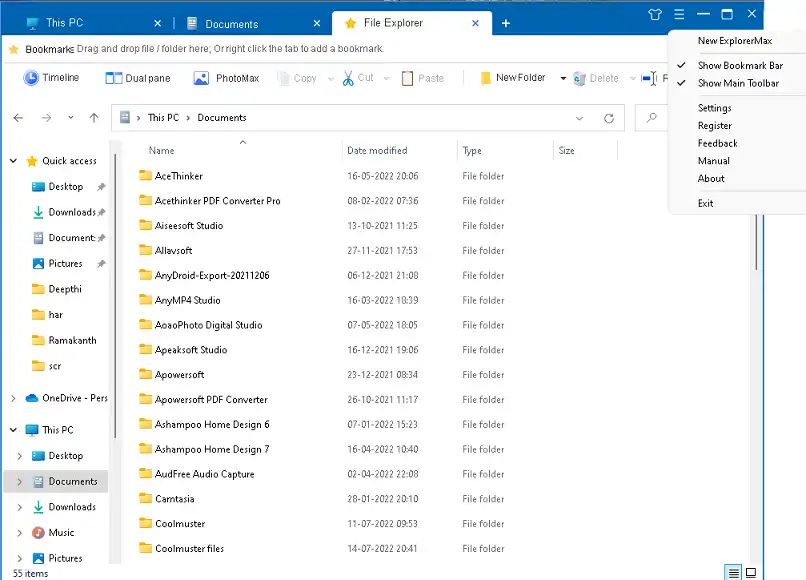This screenshot has width=806, height=580.
Task: Toggle Show Main Toolbar option
Action: pyautogui.click(x=738, y=83)
